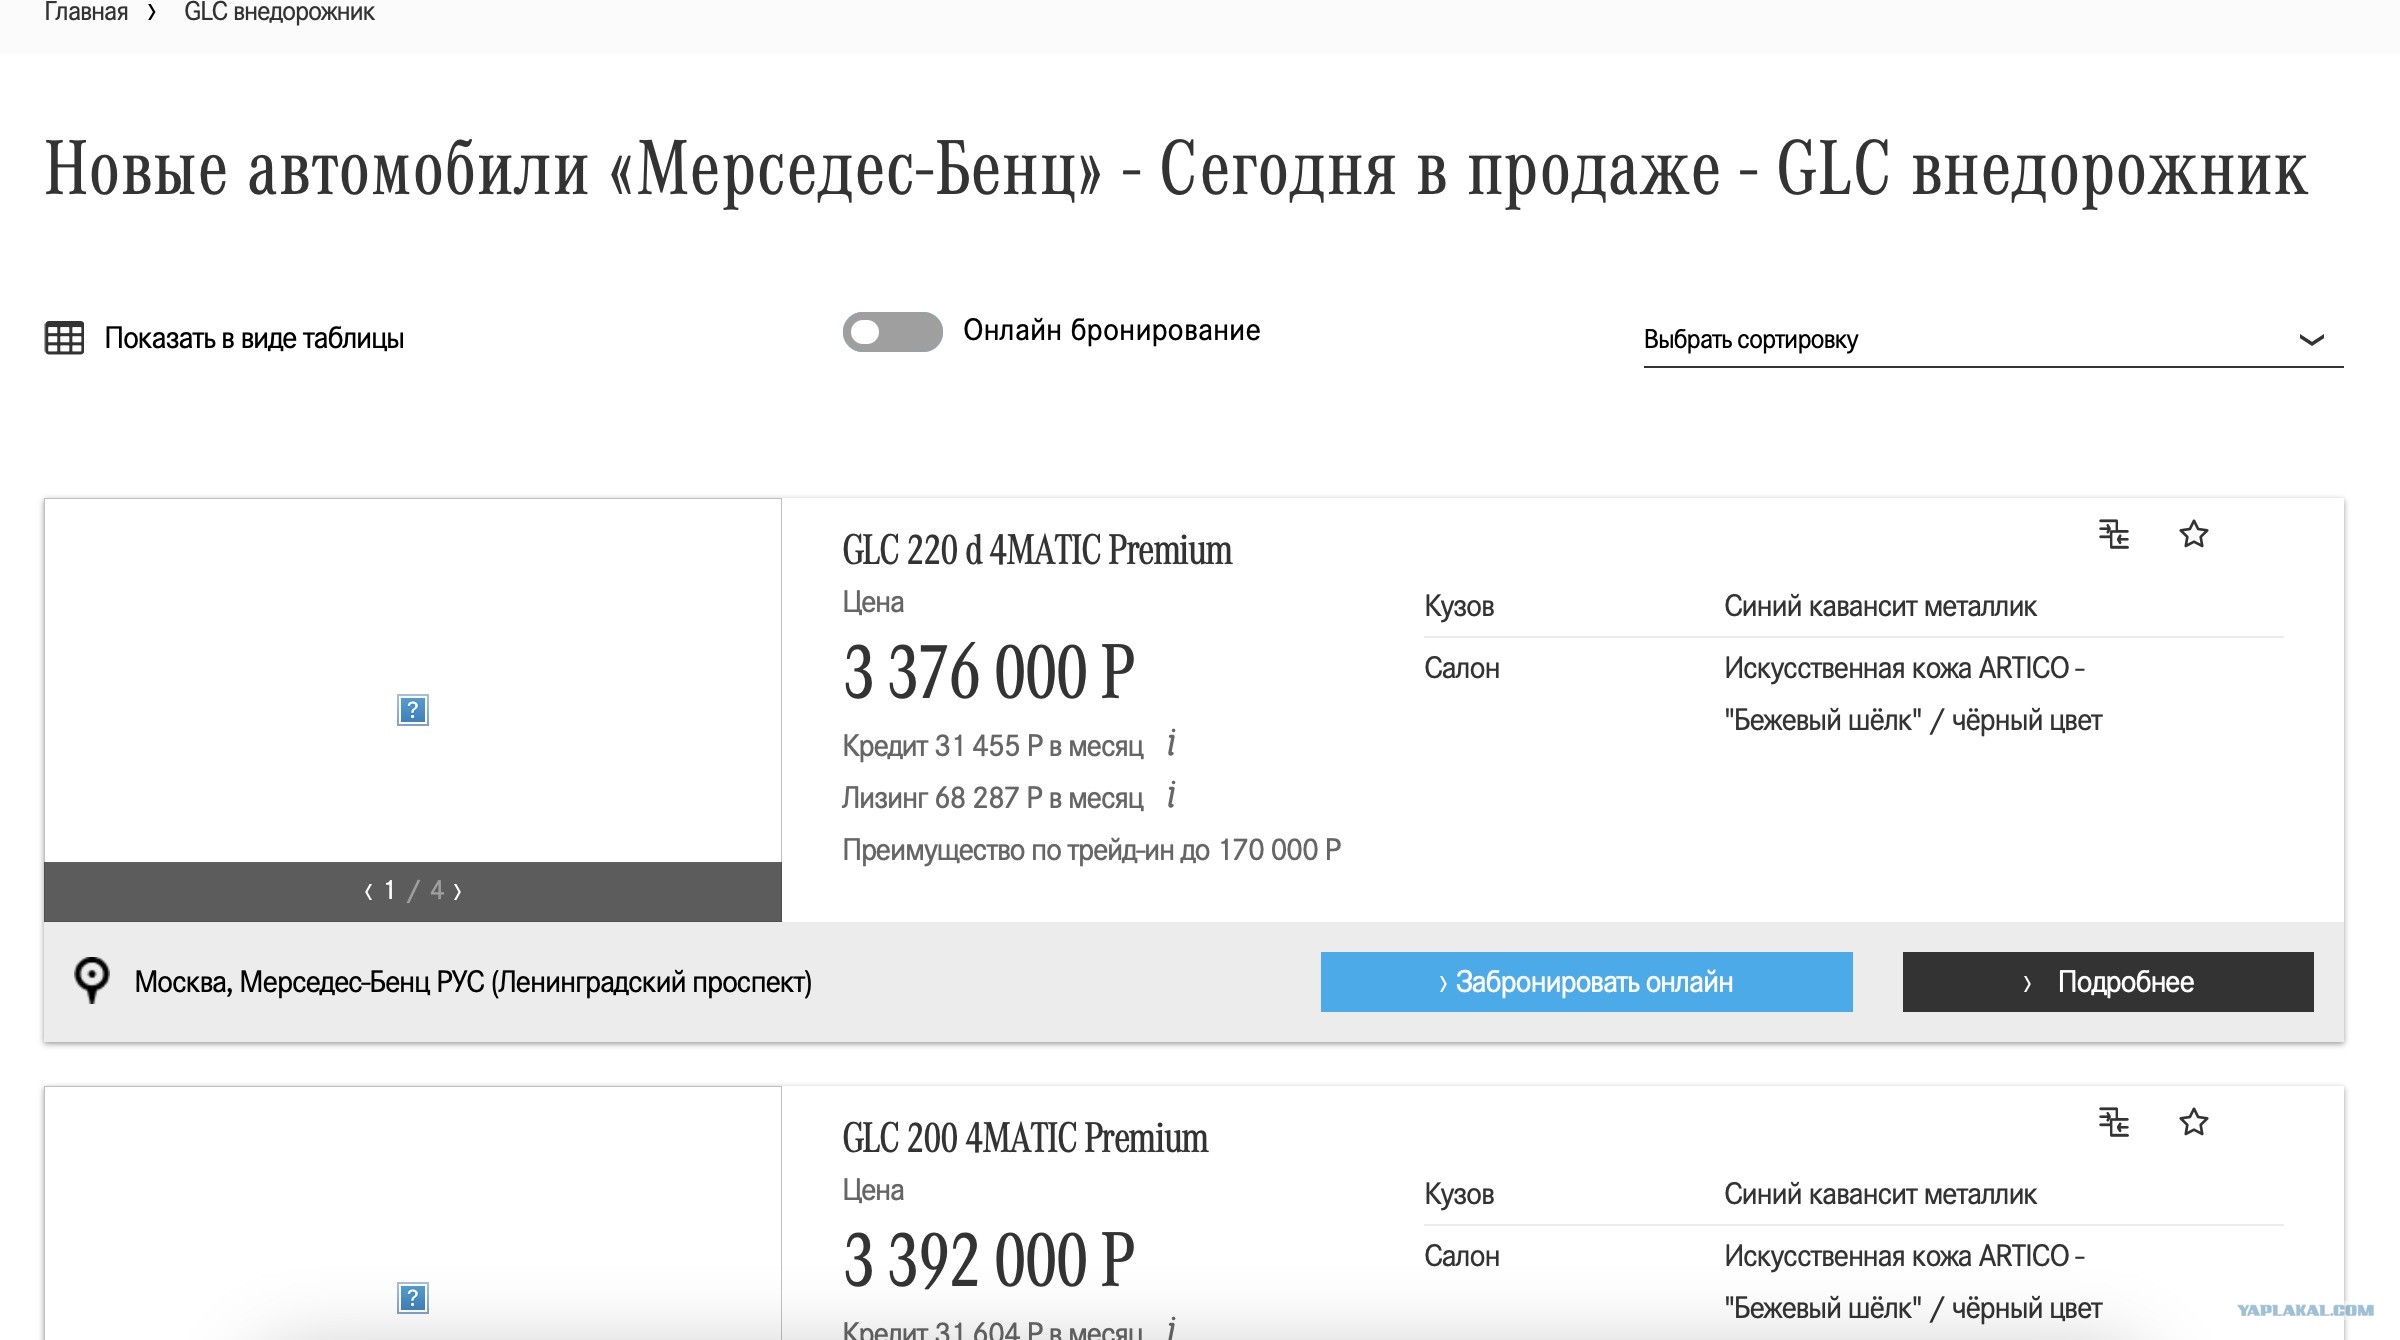Click GLC 200 4MATIC image placeholder

tap(412, 1298)
